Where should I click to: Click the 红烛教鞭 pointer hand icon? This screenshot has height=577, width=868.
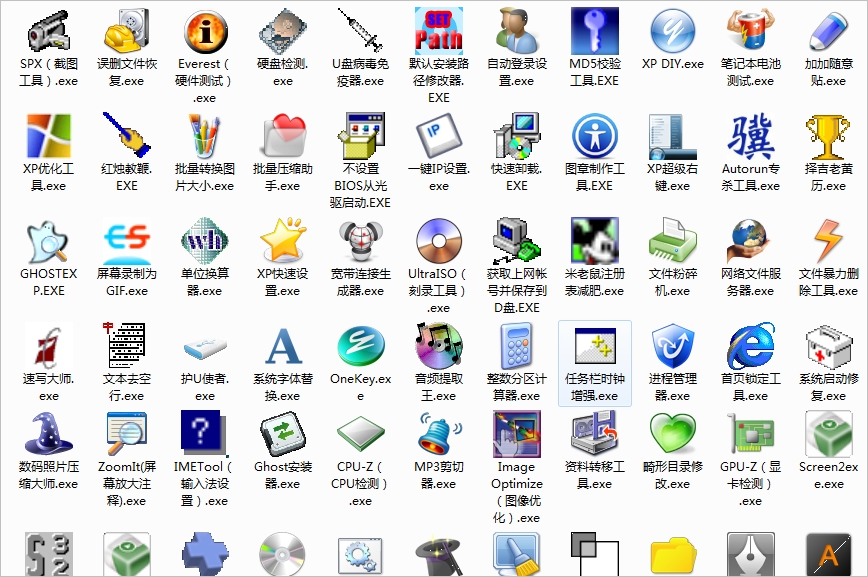pos(127,136)
